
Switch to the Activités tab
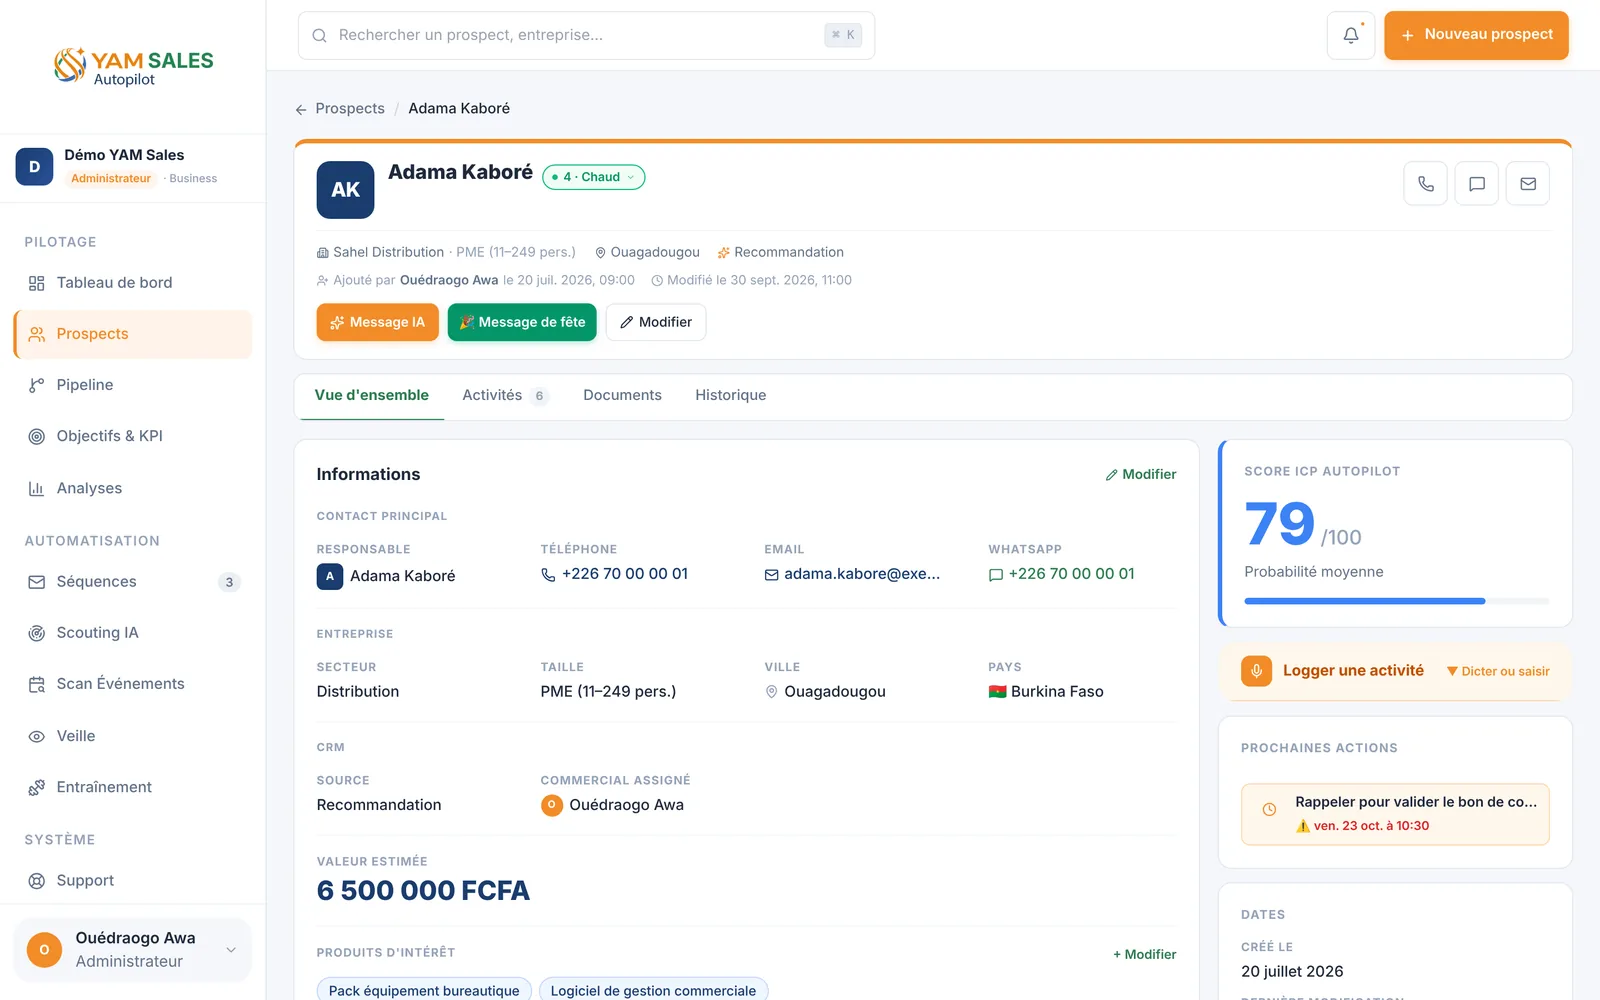tap(505, 396)
